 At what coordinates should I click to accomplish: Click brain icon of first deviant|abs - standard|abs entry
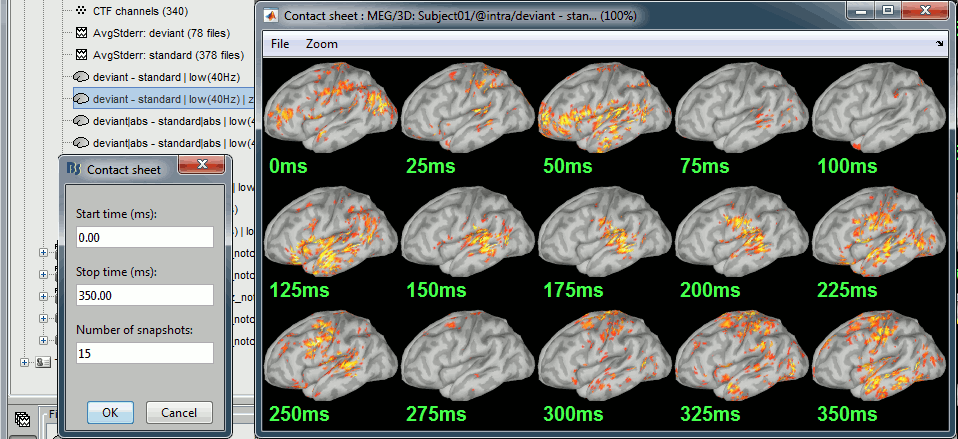tap(81, 121)
